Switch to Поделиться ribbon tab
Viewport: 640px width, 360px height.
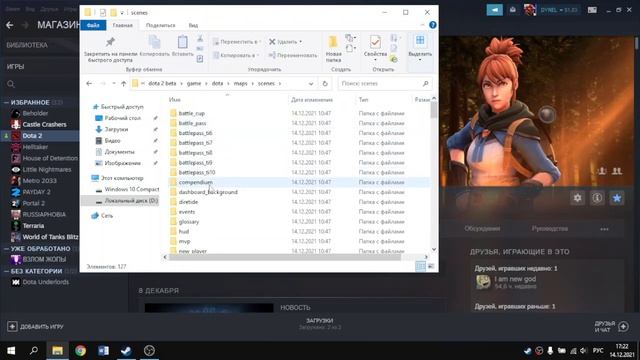pyautogui.click(x=160, y=25)
